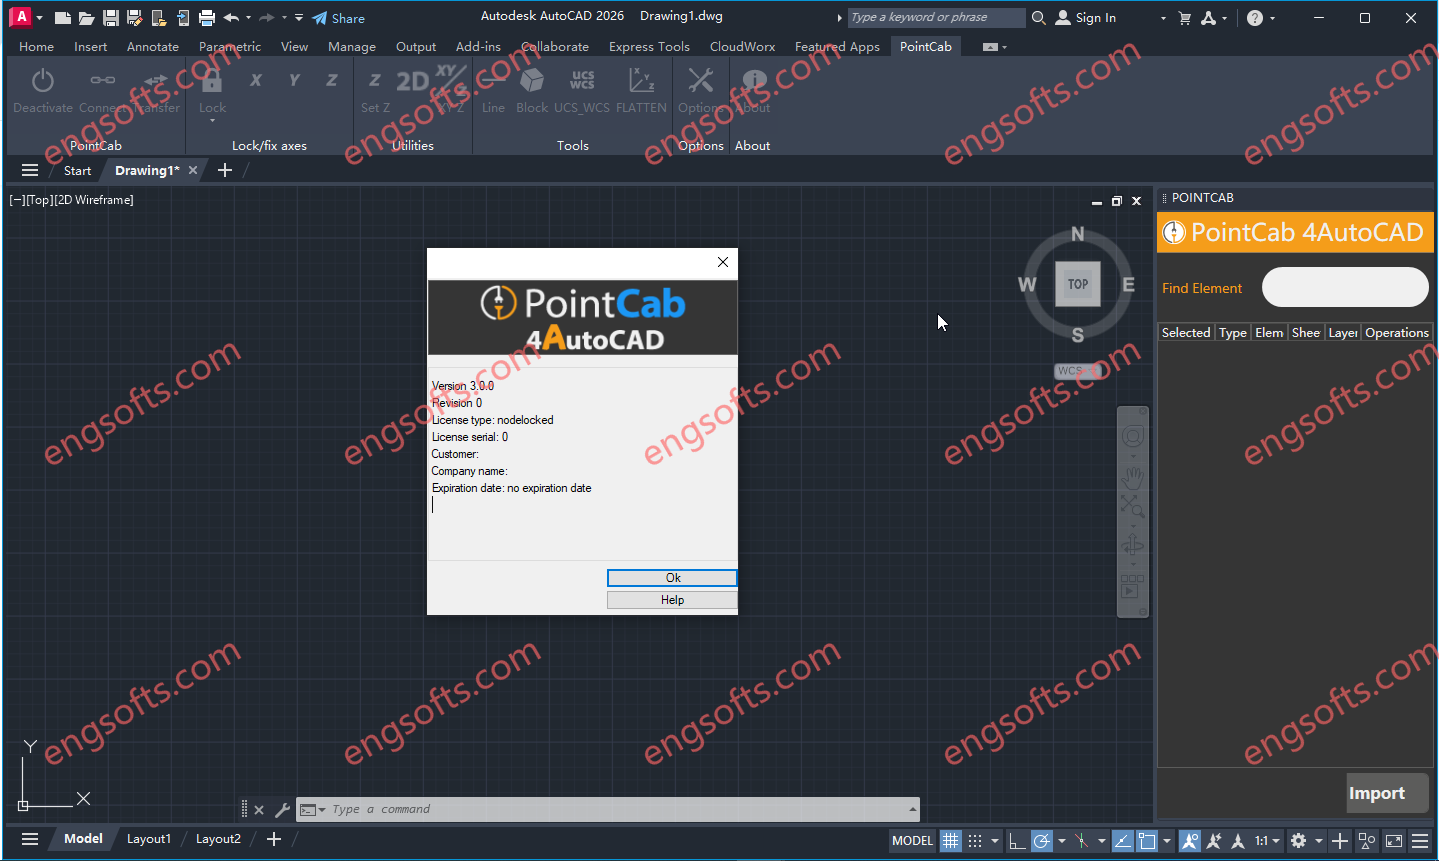This screenshot has width=1439, height=861.
Task: Switch to the Start file tab
Action: 77,171
